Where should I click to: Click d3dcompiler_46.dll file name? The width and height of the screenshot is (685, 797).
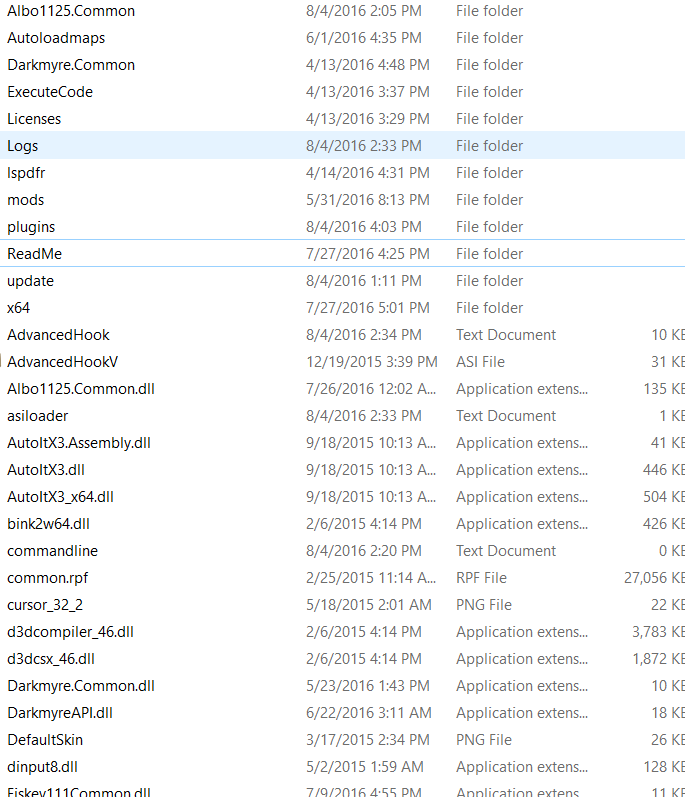70,632
